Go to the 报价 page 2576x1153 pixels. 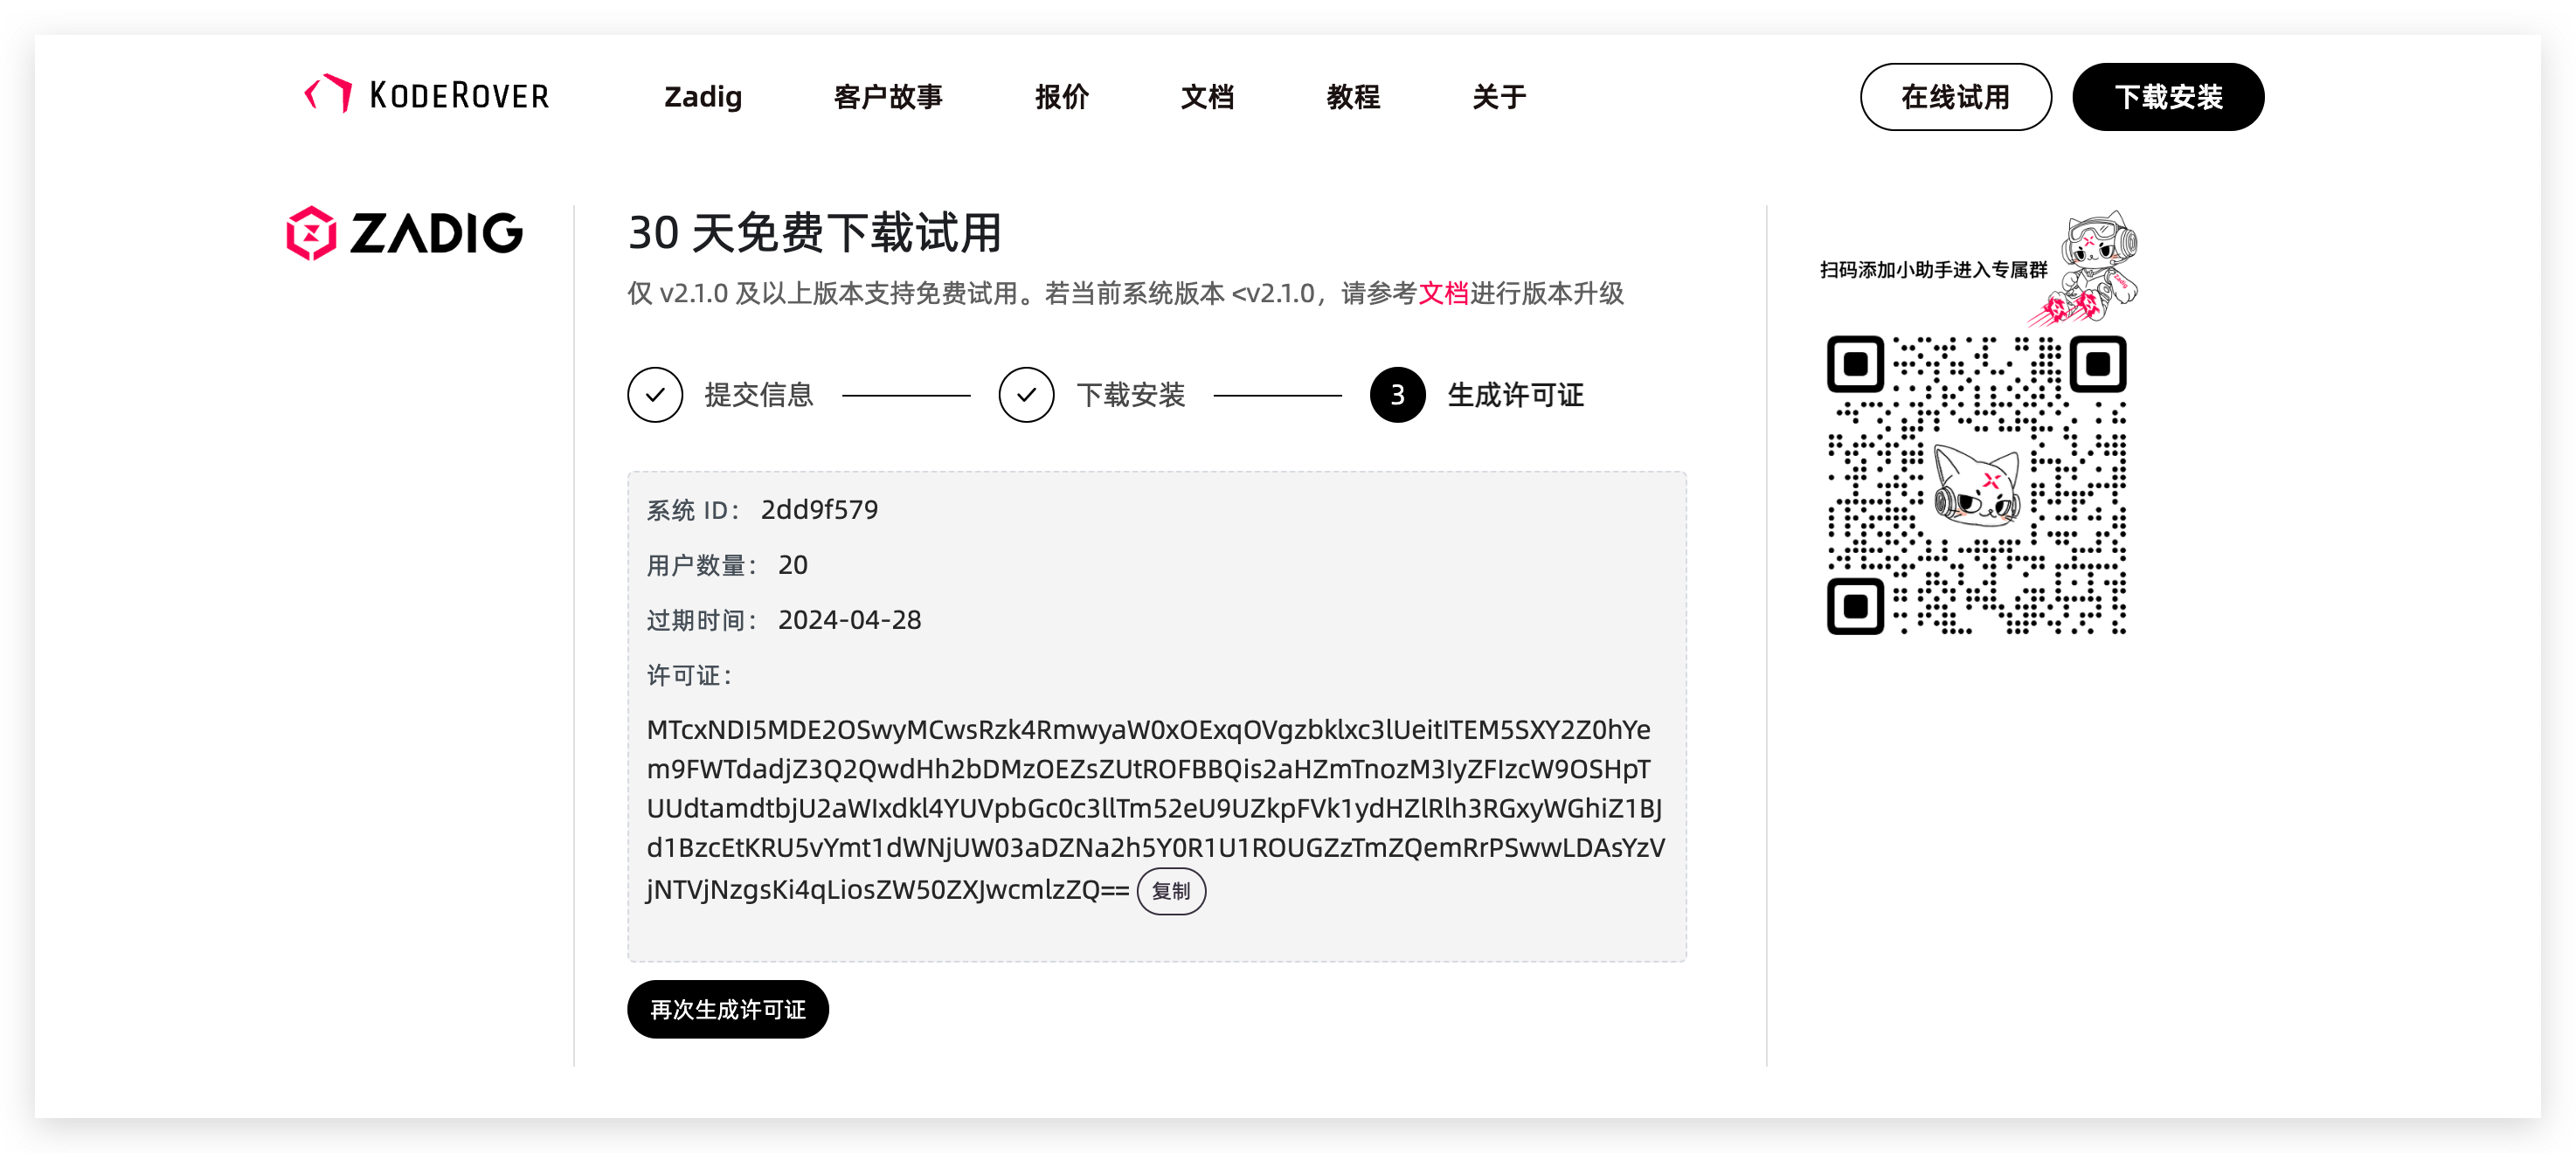pyautogui.click(x=1062, y=97)
